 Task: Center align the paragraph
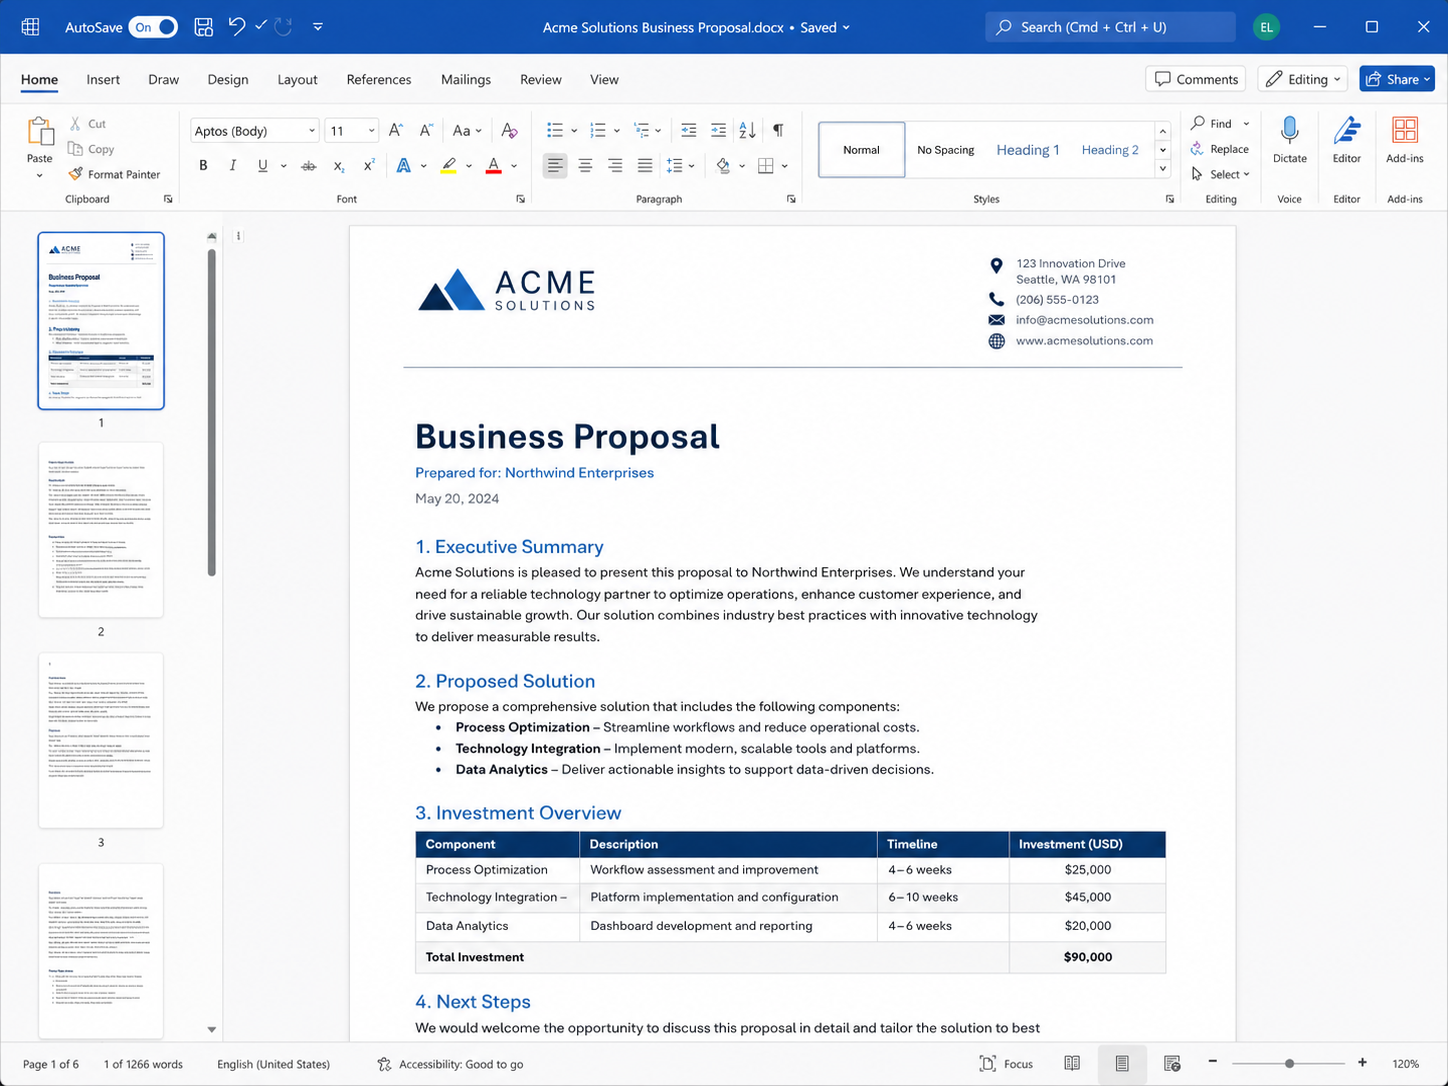point(585,166)
